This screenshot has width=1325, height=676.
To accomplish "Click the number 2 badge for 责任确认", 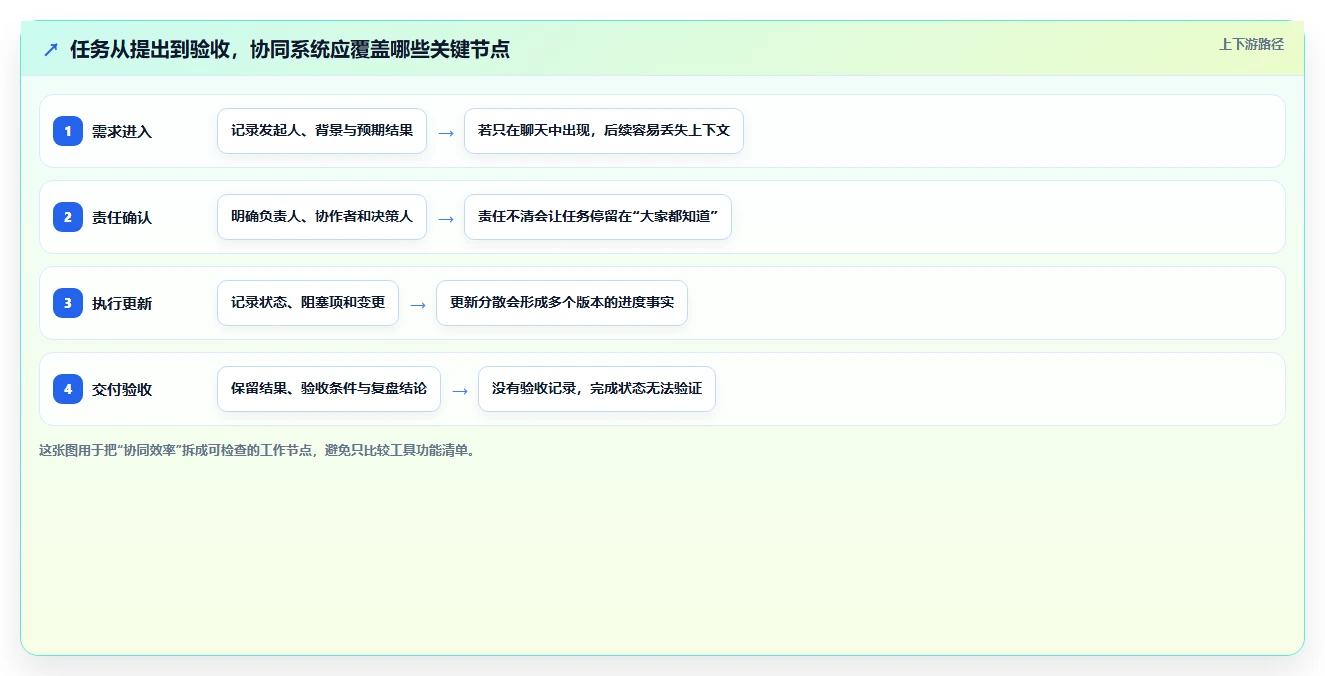I will click(x=68, y=217).
